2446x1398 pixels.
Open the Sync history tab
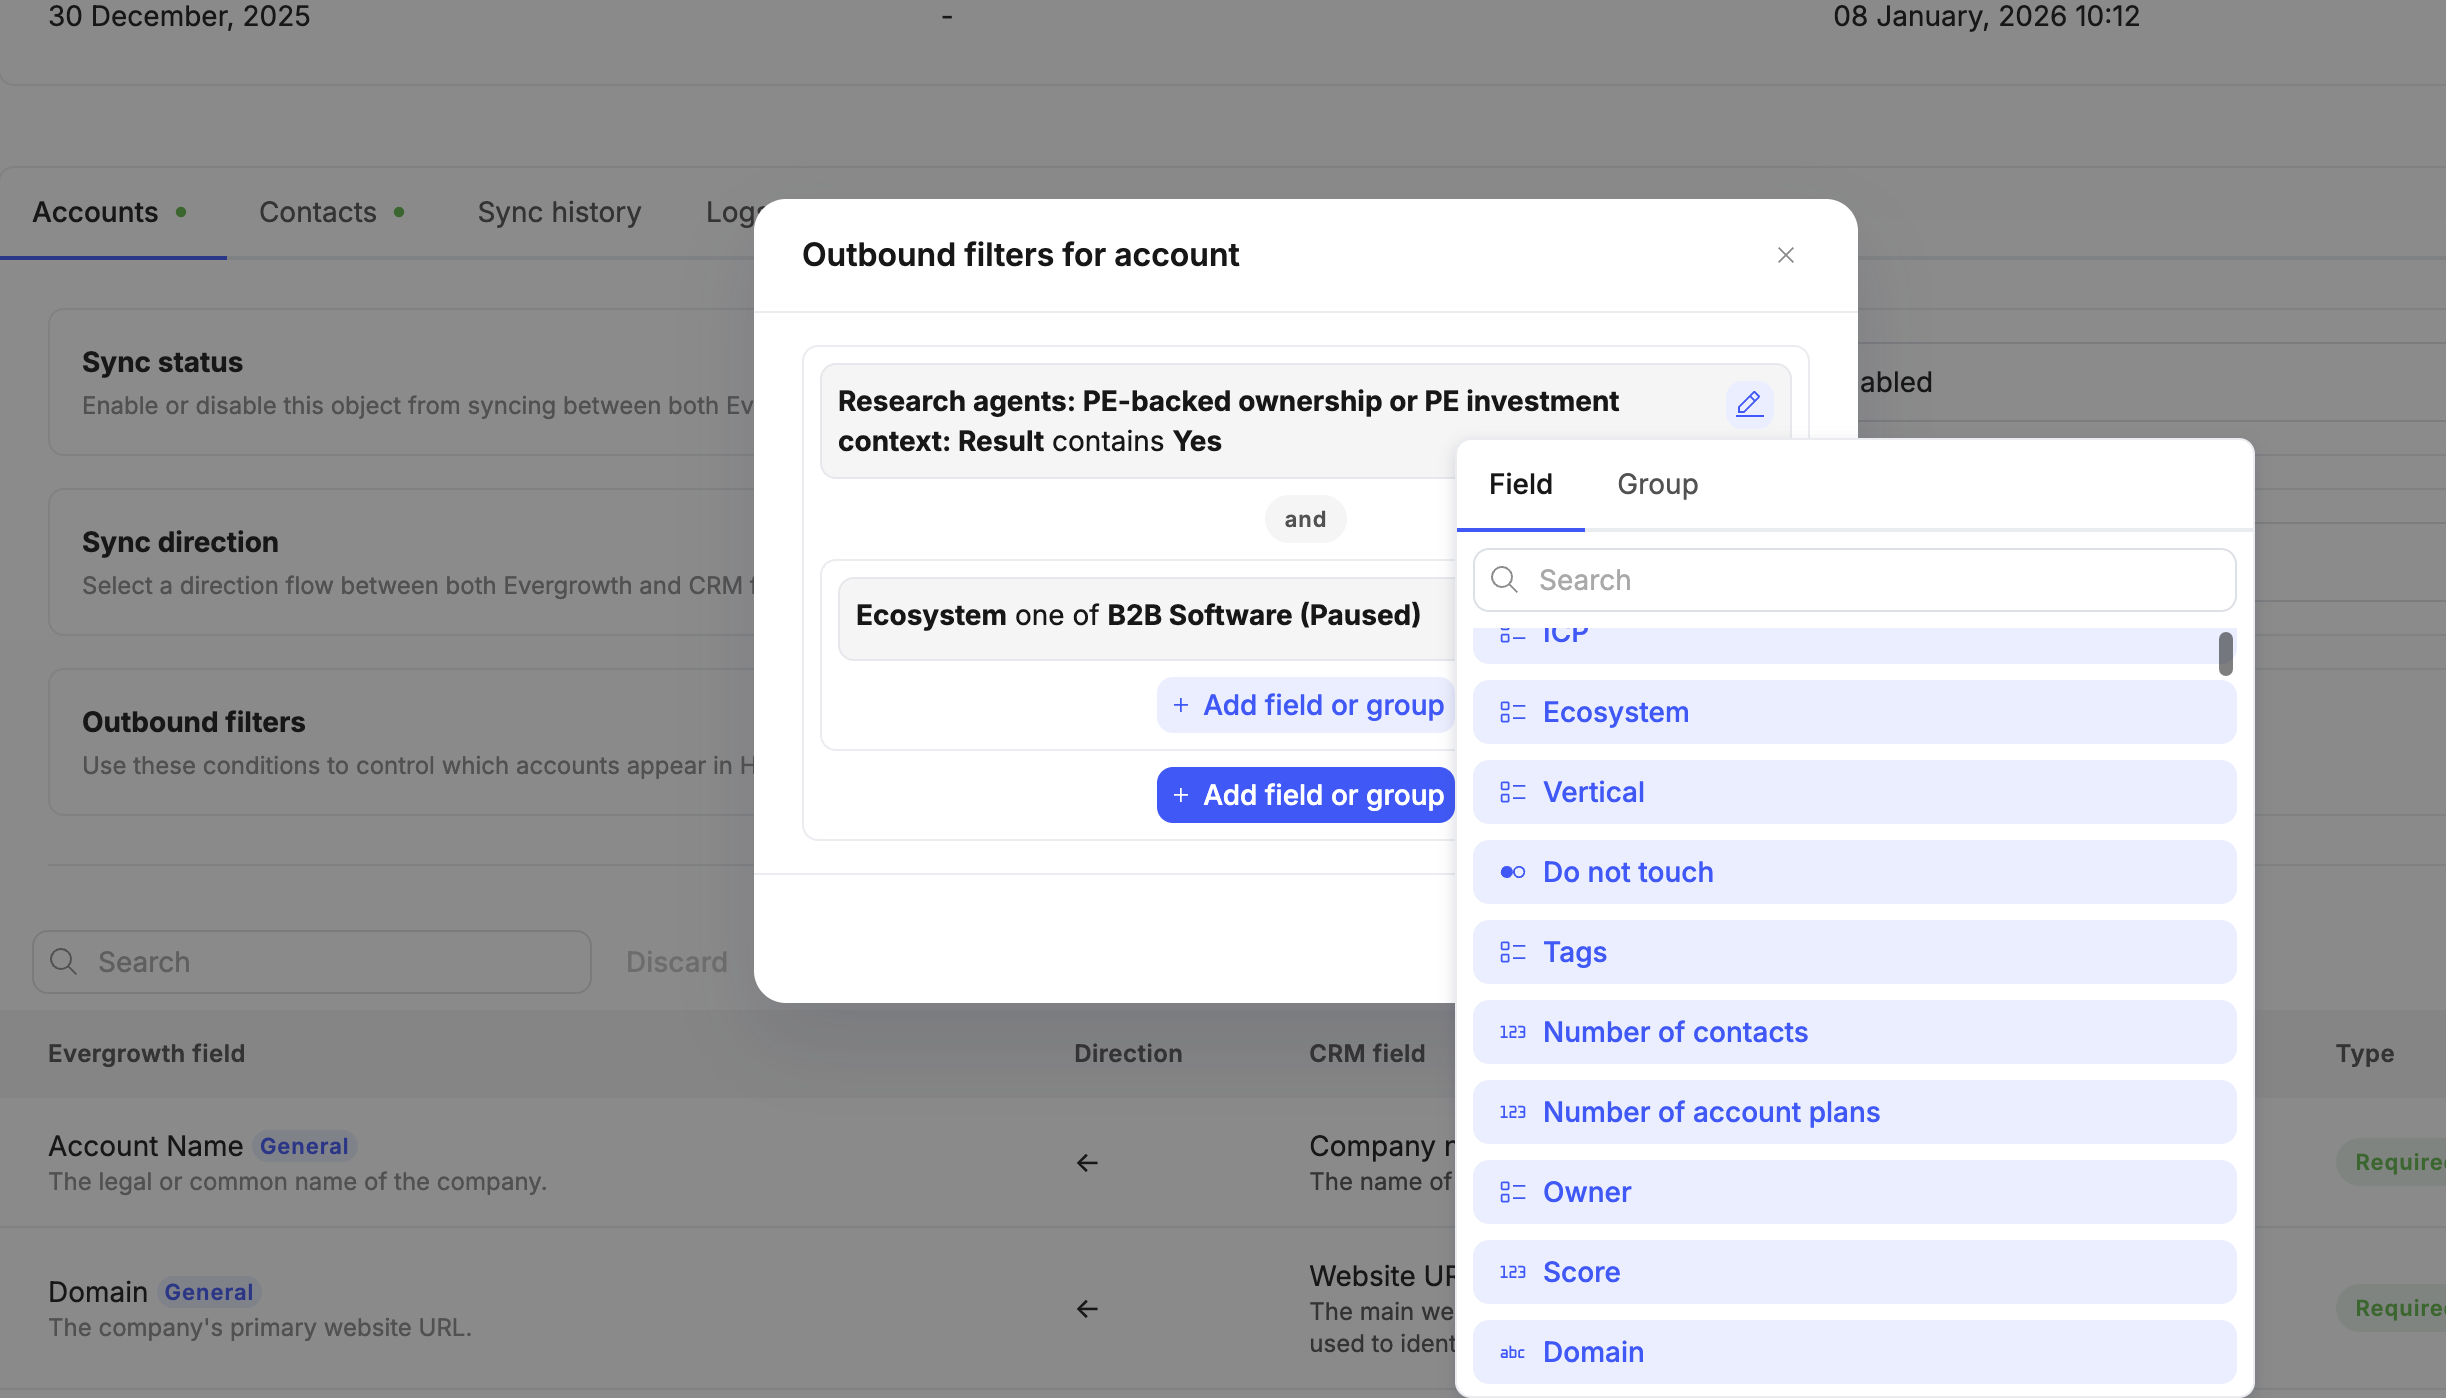[x=559, y=212]
